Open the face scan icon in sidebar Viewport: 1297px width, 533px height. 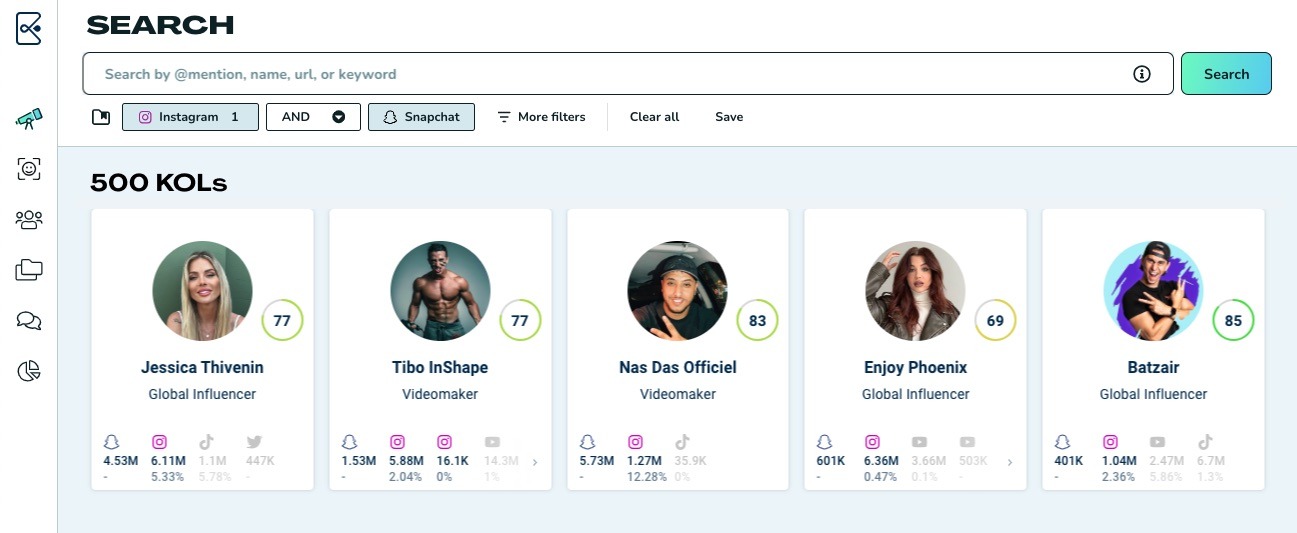(29, 169)
